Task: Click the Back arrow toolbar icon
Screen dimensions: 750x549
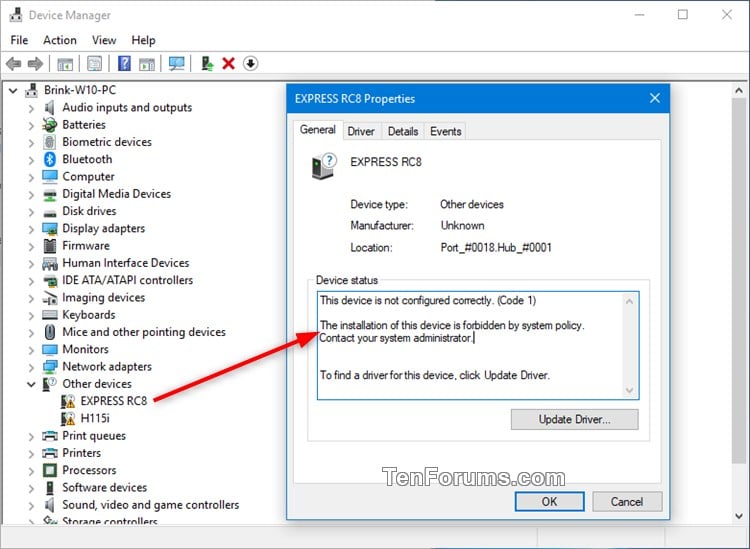Action: point(13,63)
